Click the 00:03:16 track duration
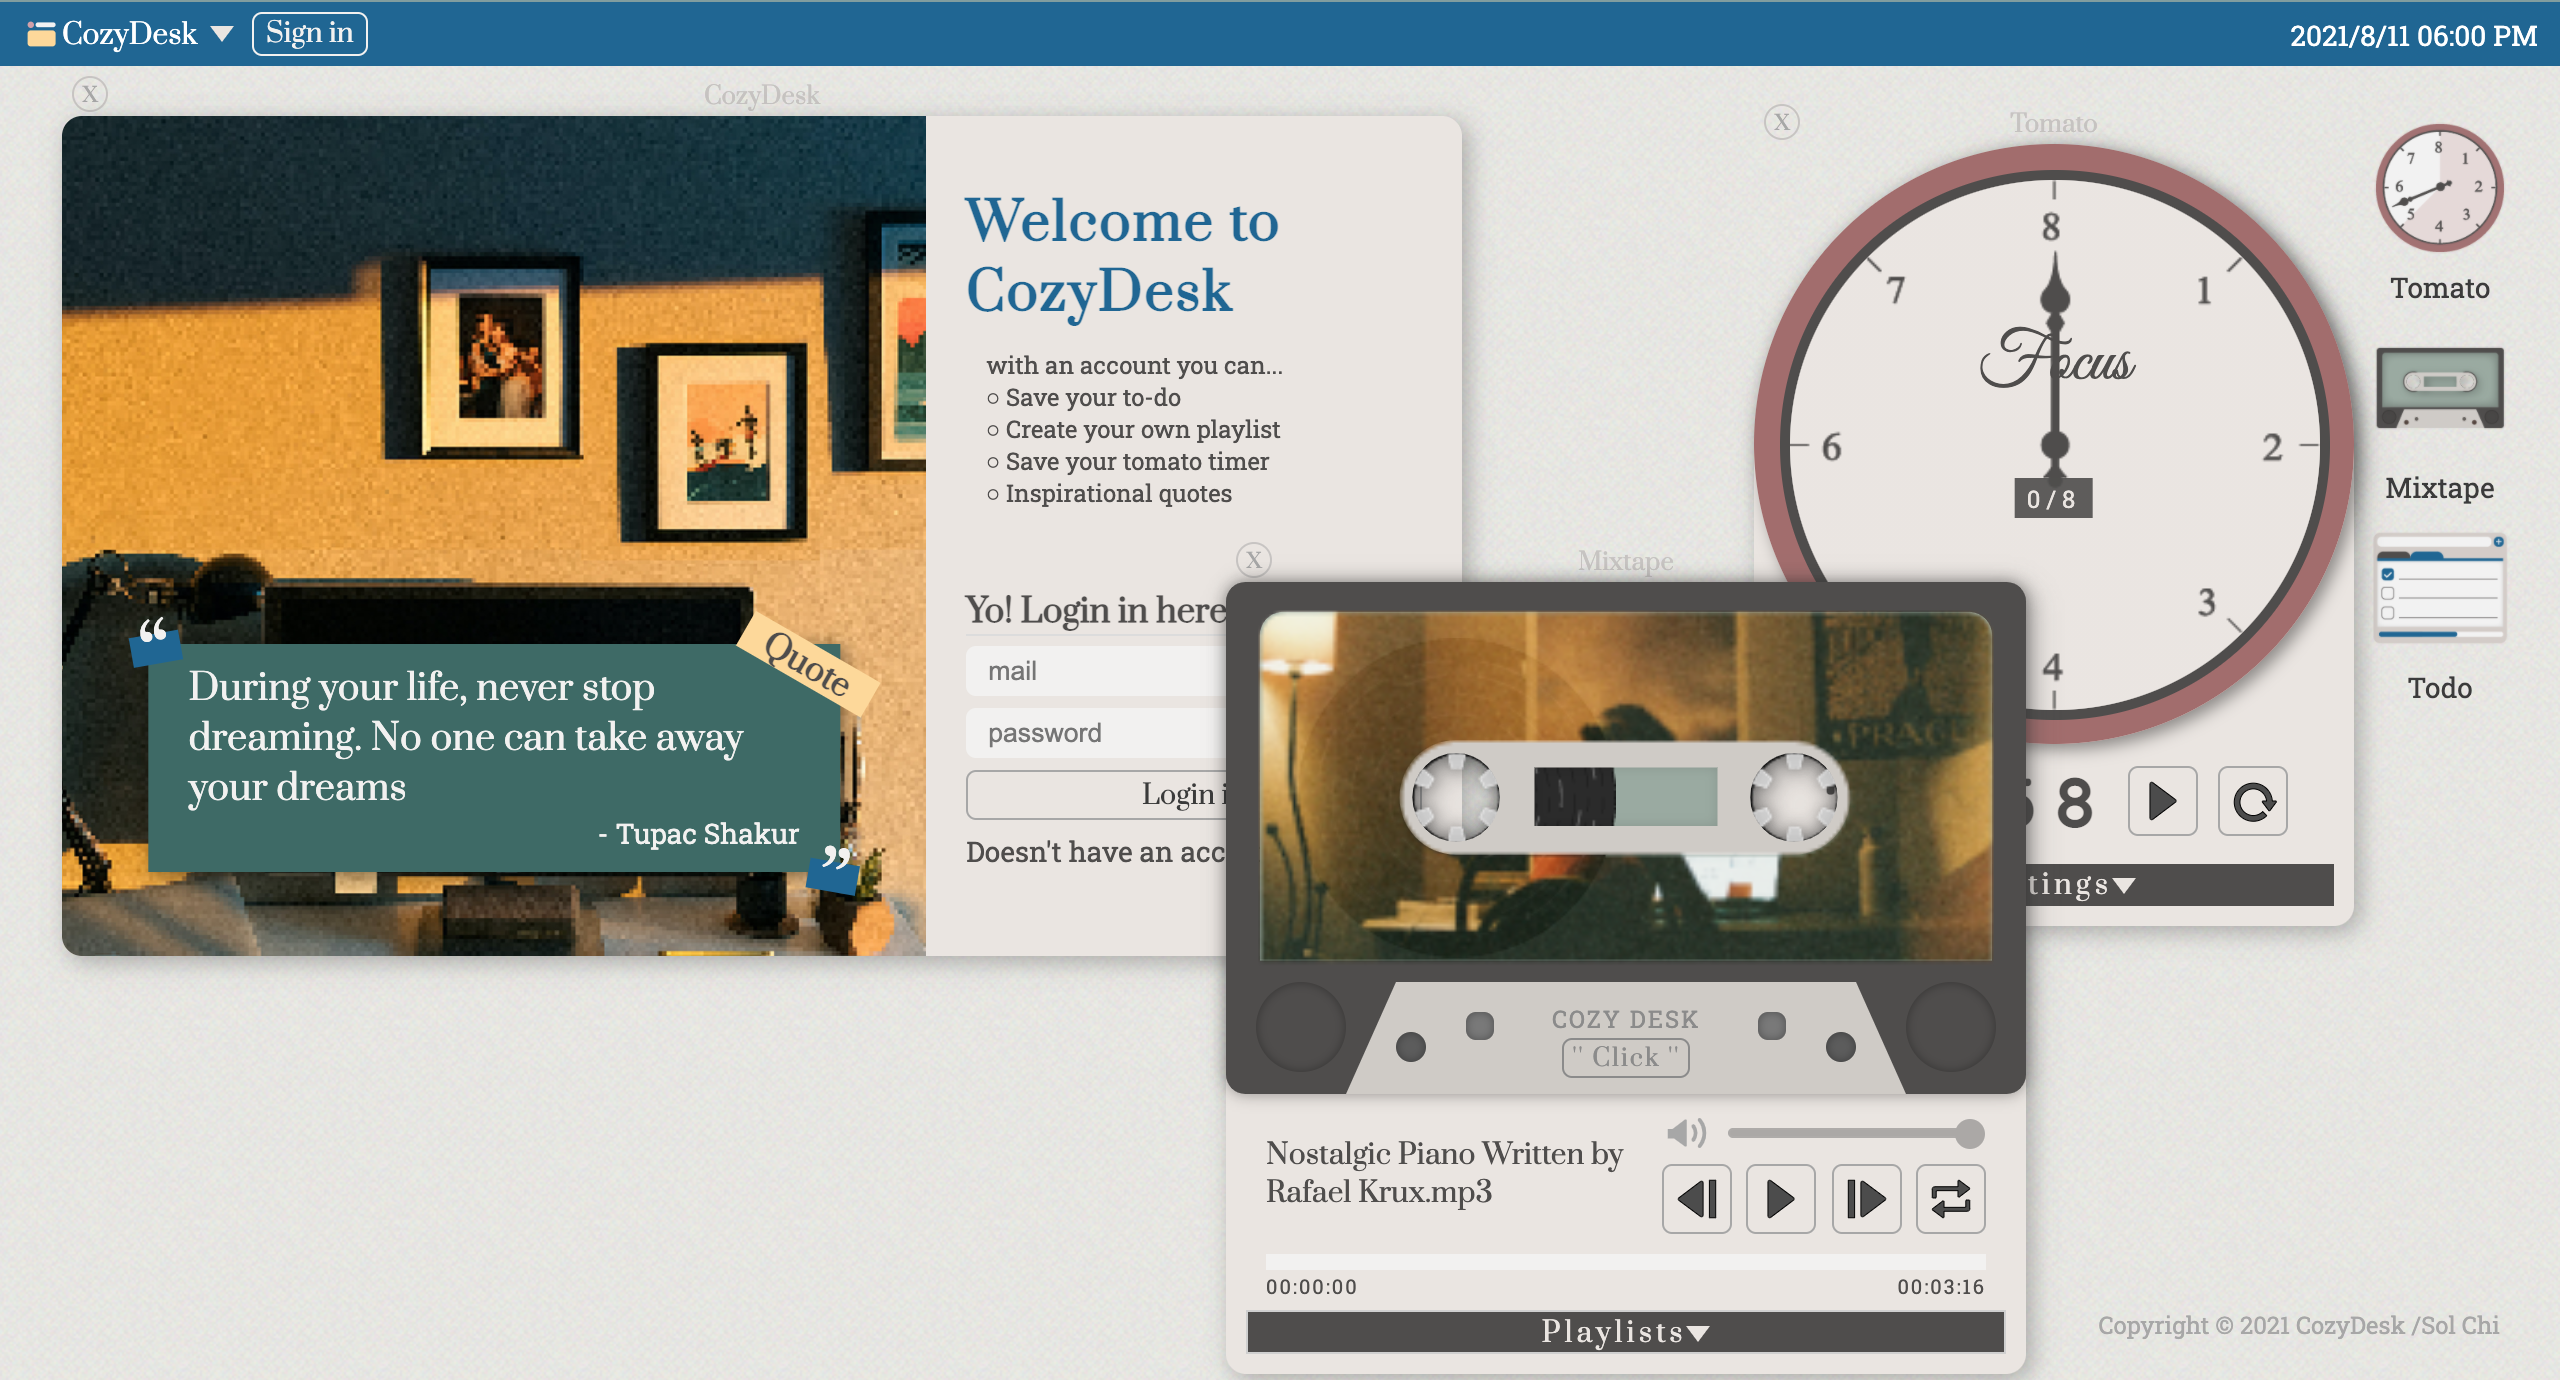The image size is (2560, 1380). [x=1940, y=1287]
